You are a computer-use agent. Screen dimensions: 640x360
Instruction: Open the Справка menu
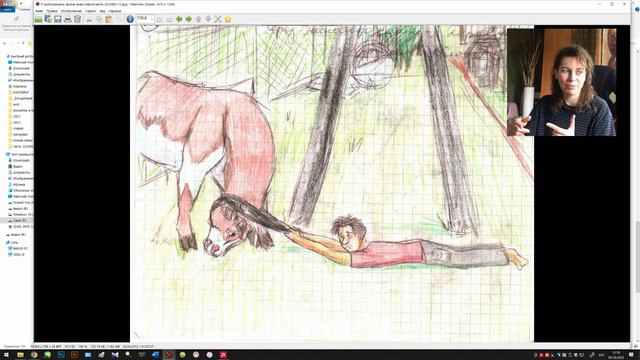point(115,11)
